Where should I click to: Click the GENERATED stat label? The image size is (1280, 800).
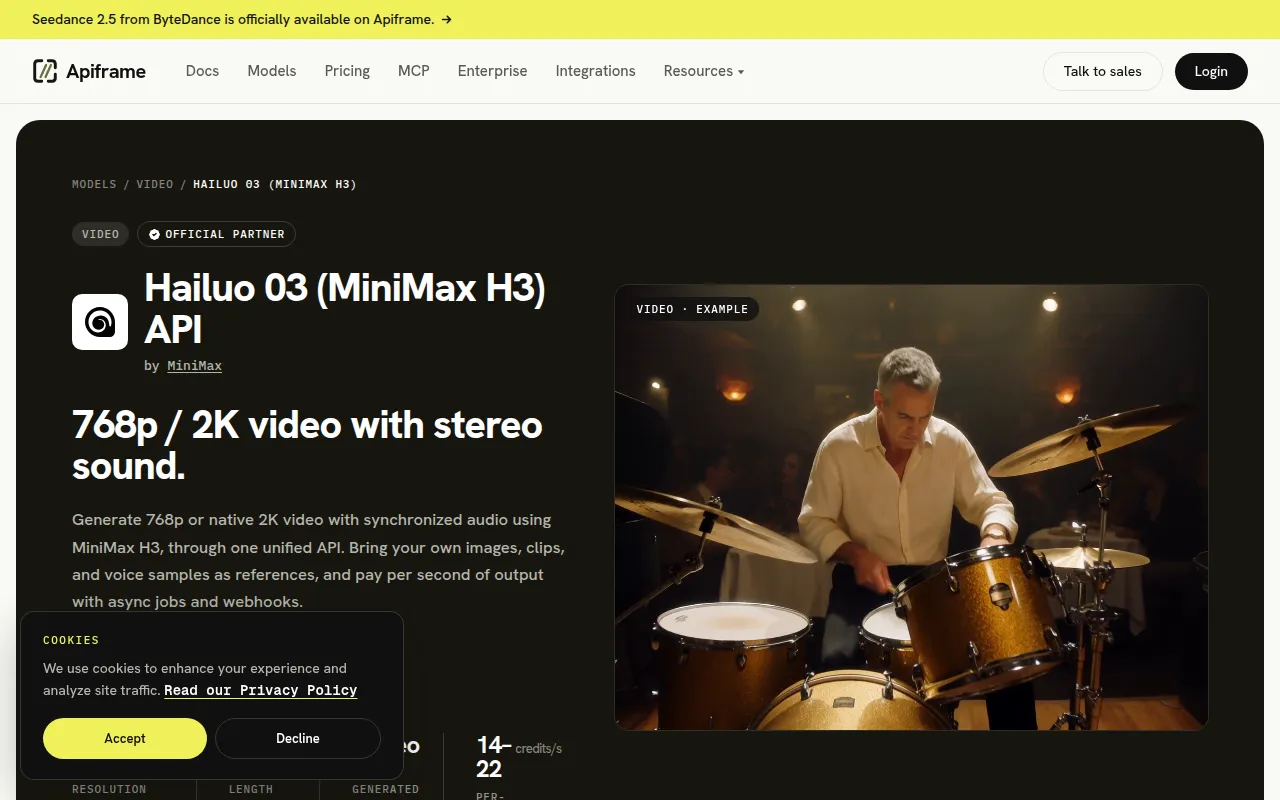[x=386, y=789]
